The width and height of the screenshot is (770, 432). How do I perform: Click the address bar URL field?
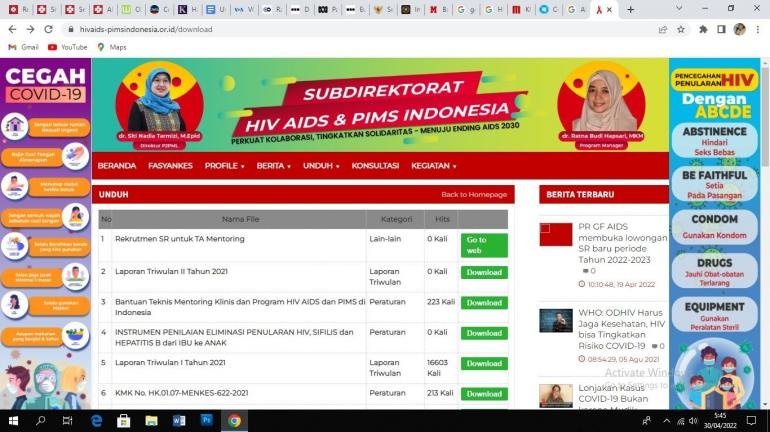pos(350,29)
